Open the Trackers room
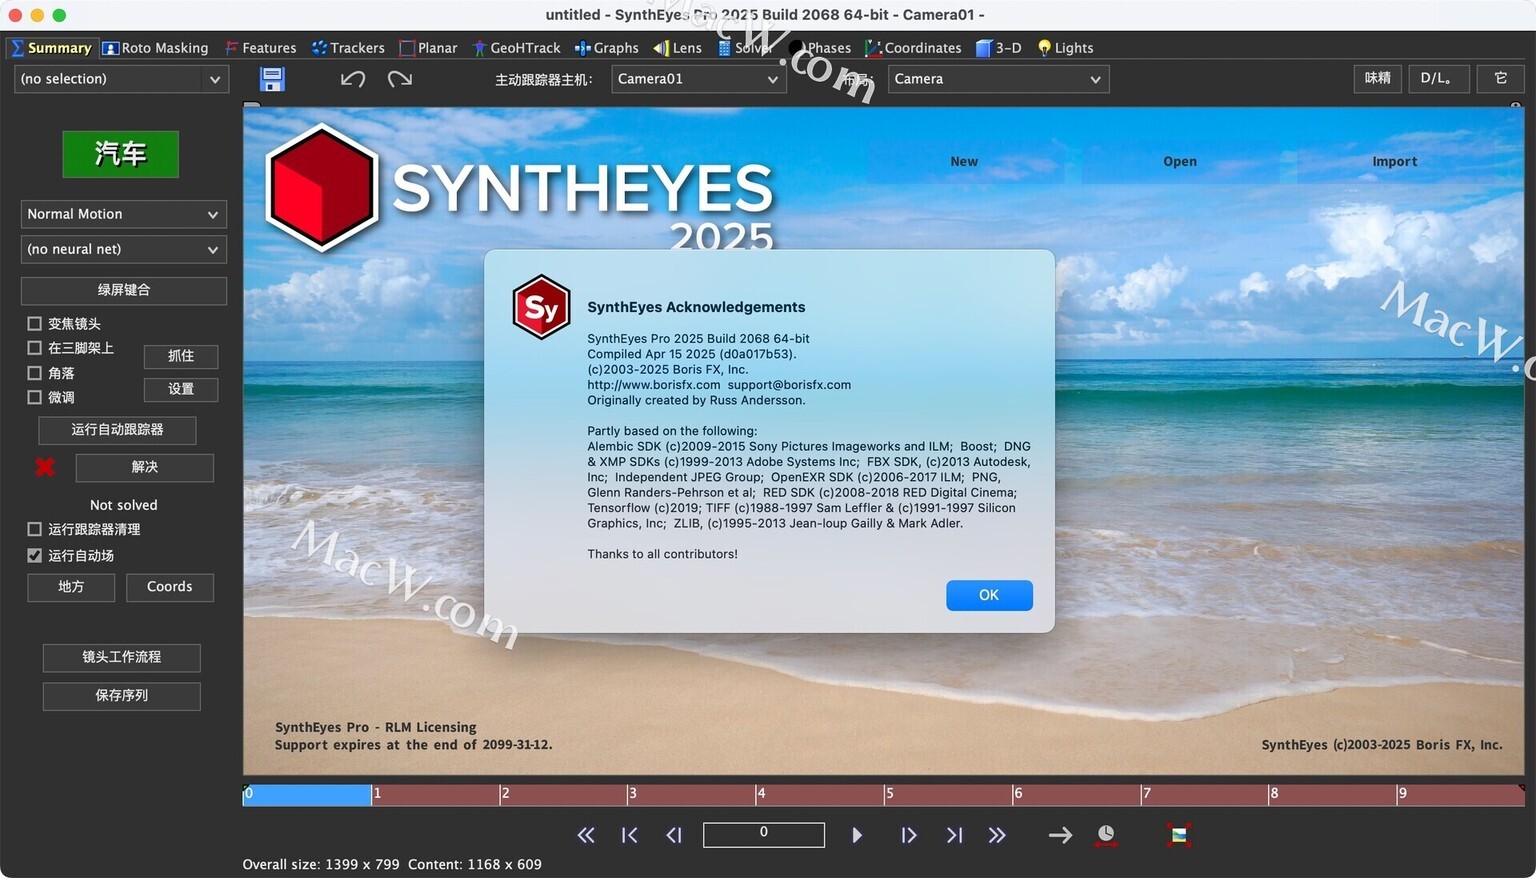This screenshot has height=878, width=1536. 348,48
